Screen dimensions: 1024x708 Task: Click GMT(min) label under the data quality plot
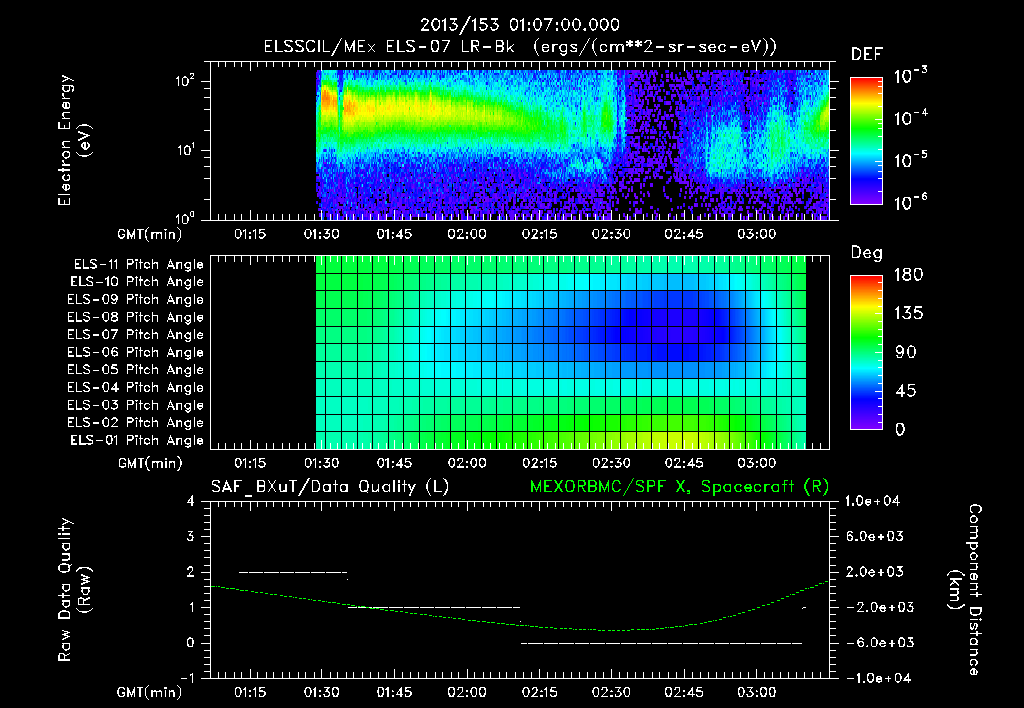150,692
